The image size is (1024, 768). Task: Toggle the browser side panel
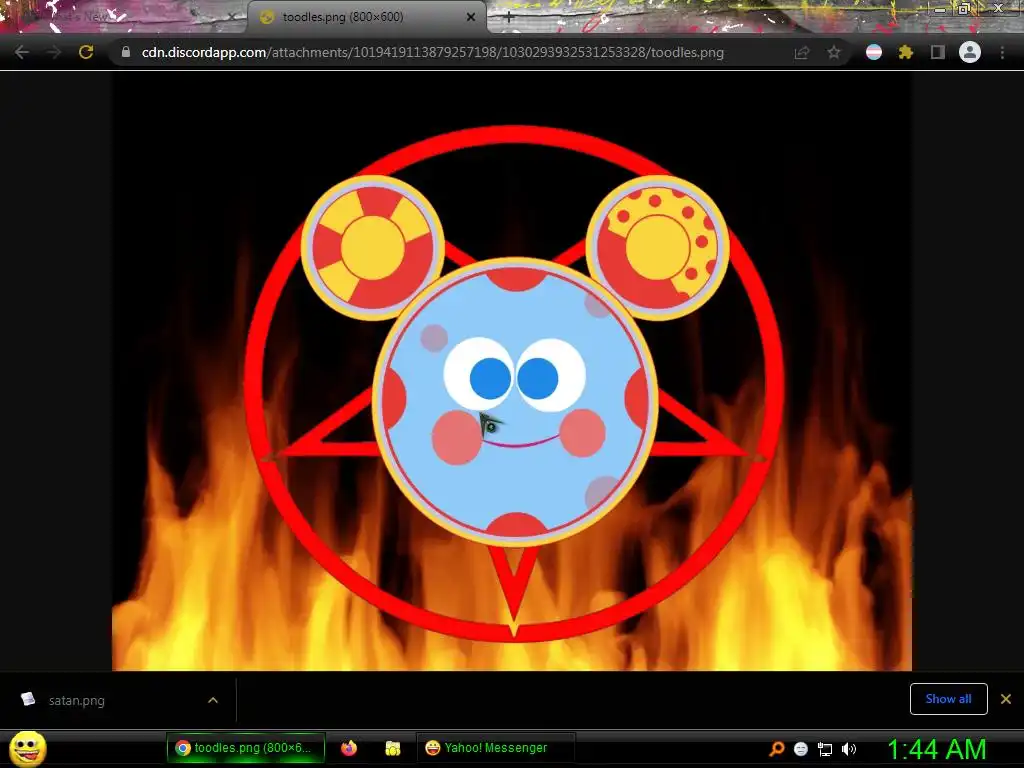pyautogui.click(x=938, y=52)
